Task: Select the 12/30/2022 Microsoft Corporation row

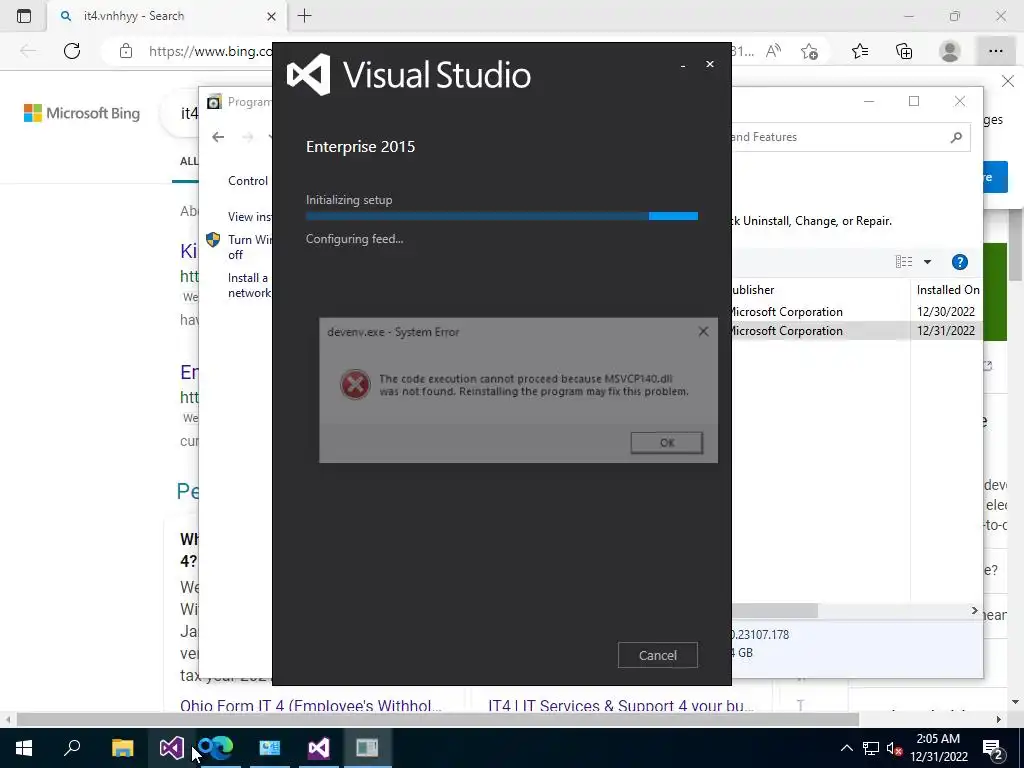Action: [x=856, y=312]
